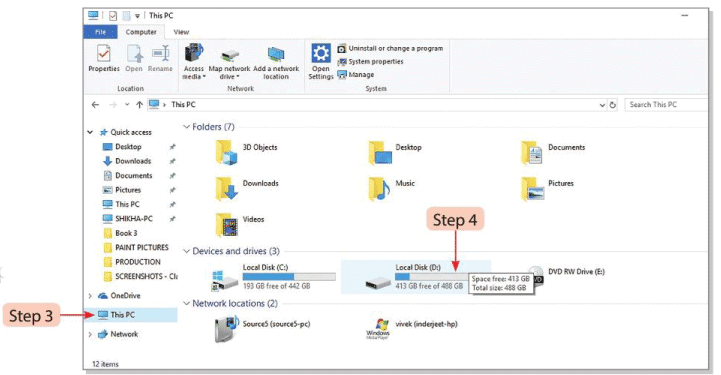Select the Pictures folder icon in Folders
This screenshot has width=721, height=375.
point(532,188)
